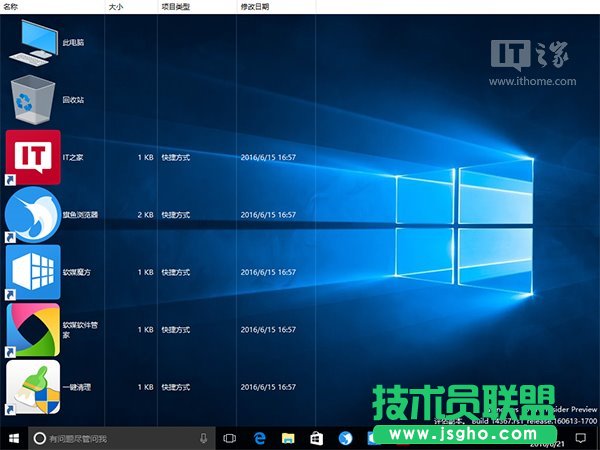Click the 1 KB size in IT之家 row
The image size is (600, 450).
tap(145, 157)
